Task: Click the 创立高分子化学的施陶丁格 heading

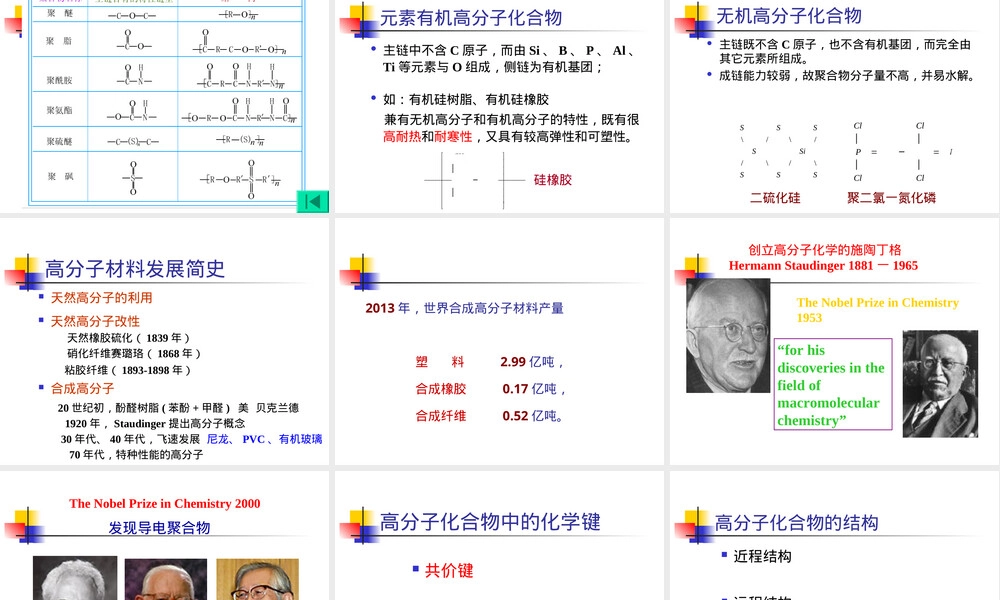Action: (824, 250)
